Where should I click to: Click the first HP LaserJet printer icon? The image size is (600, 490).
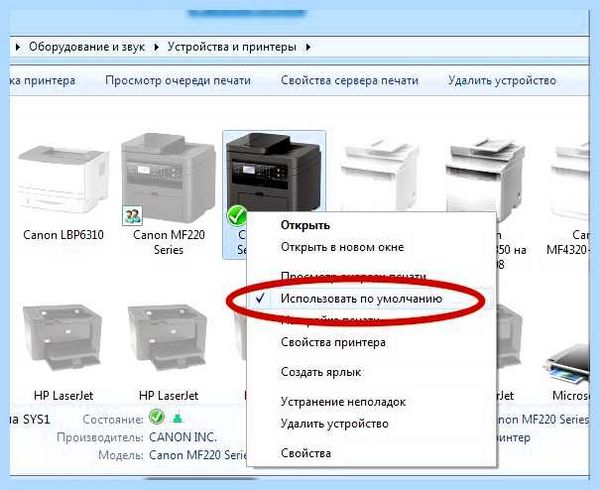(62, 338)
